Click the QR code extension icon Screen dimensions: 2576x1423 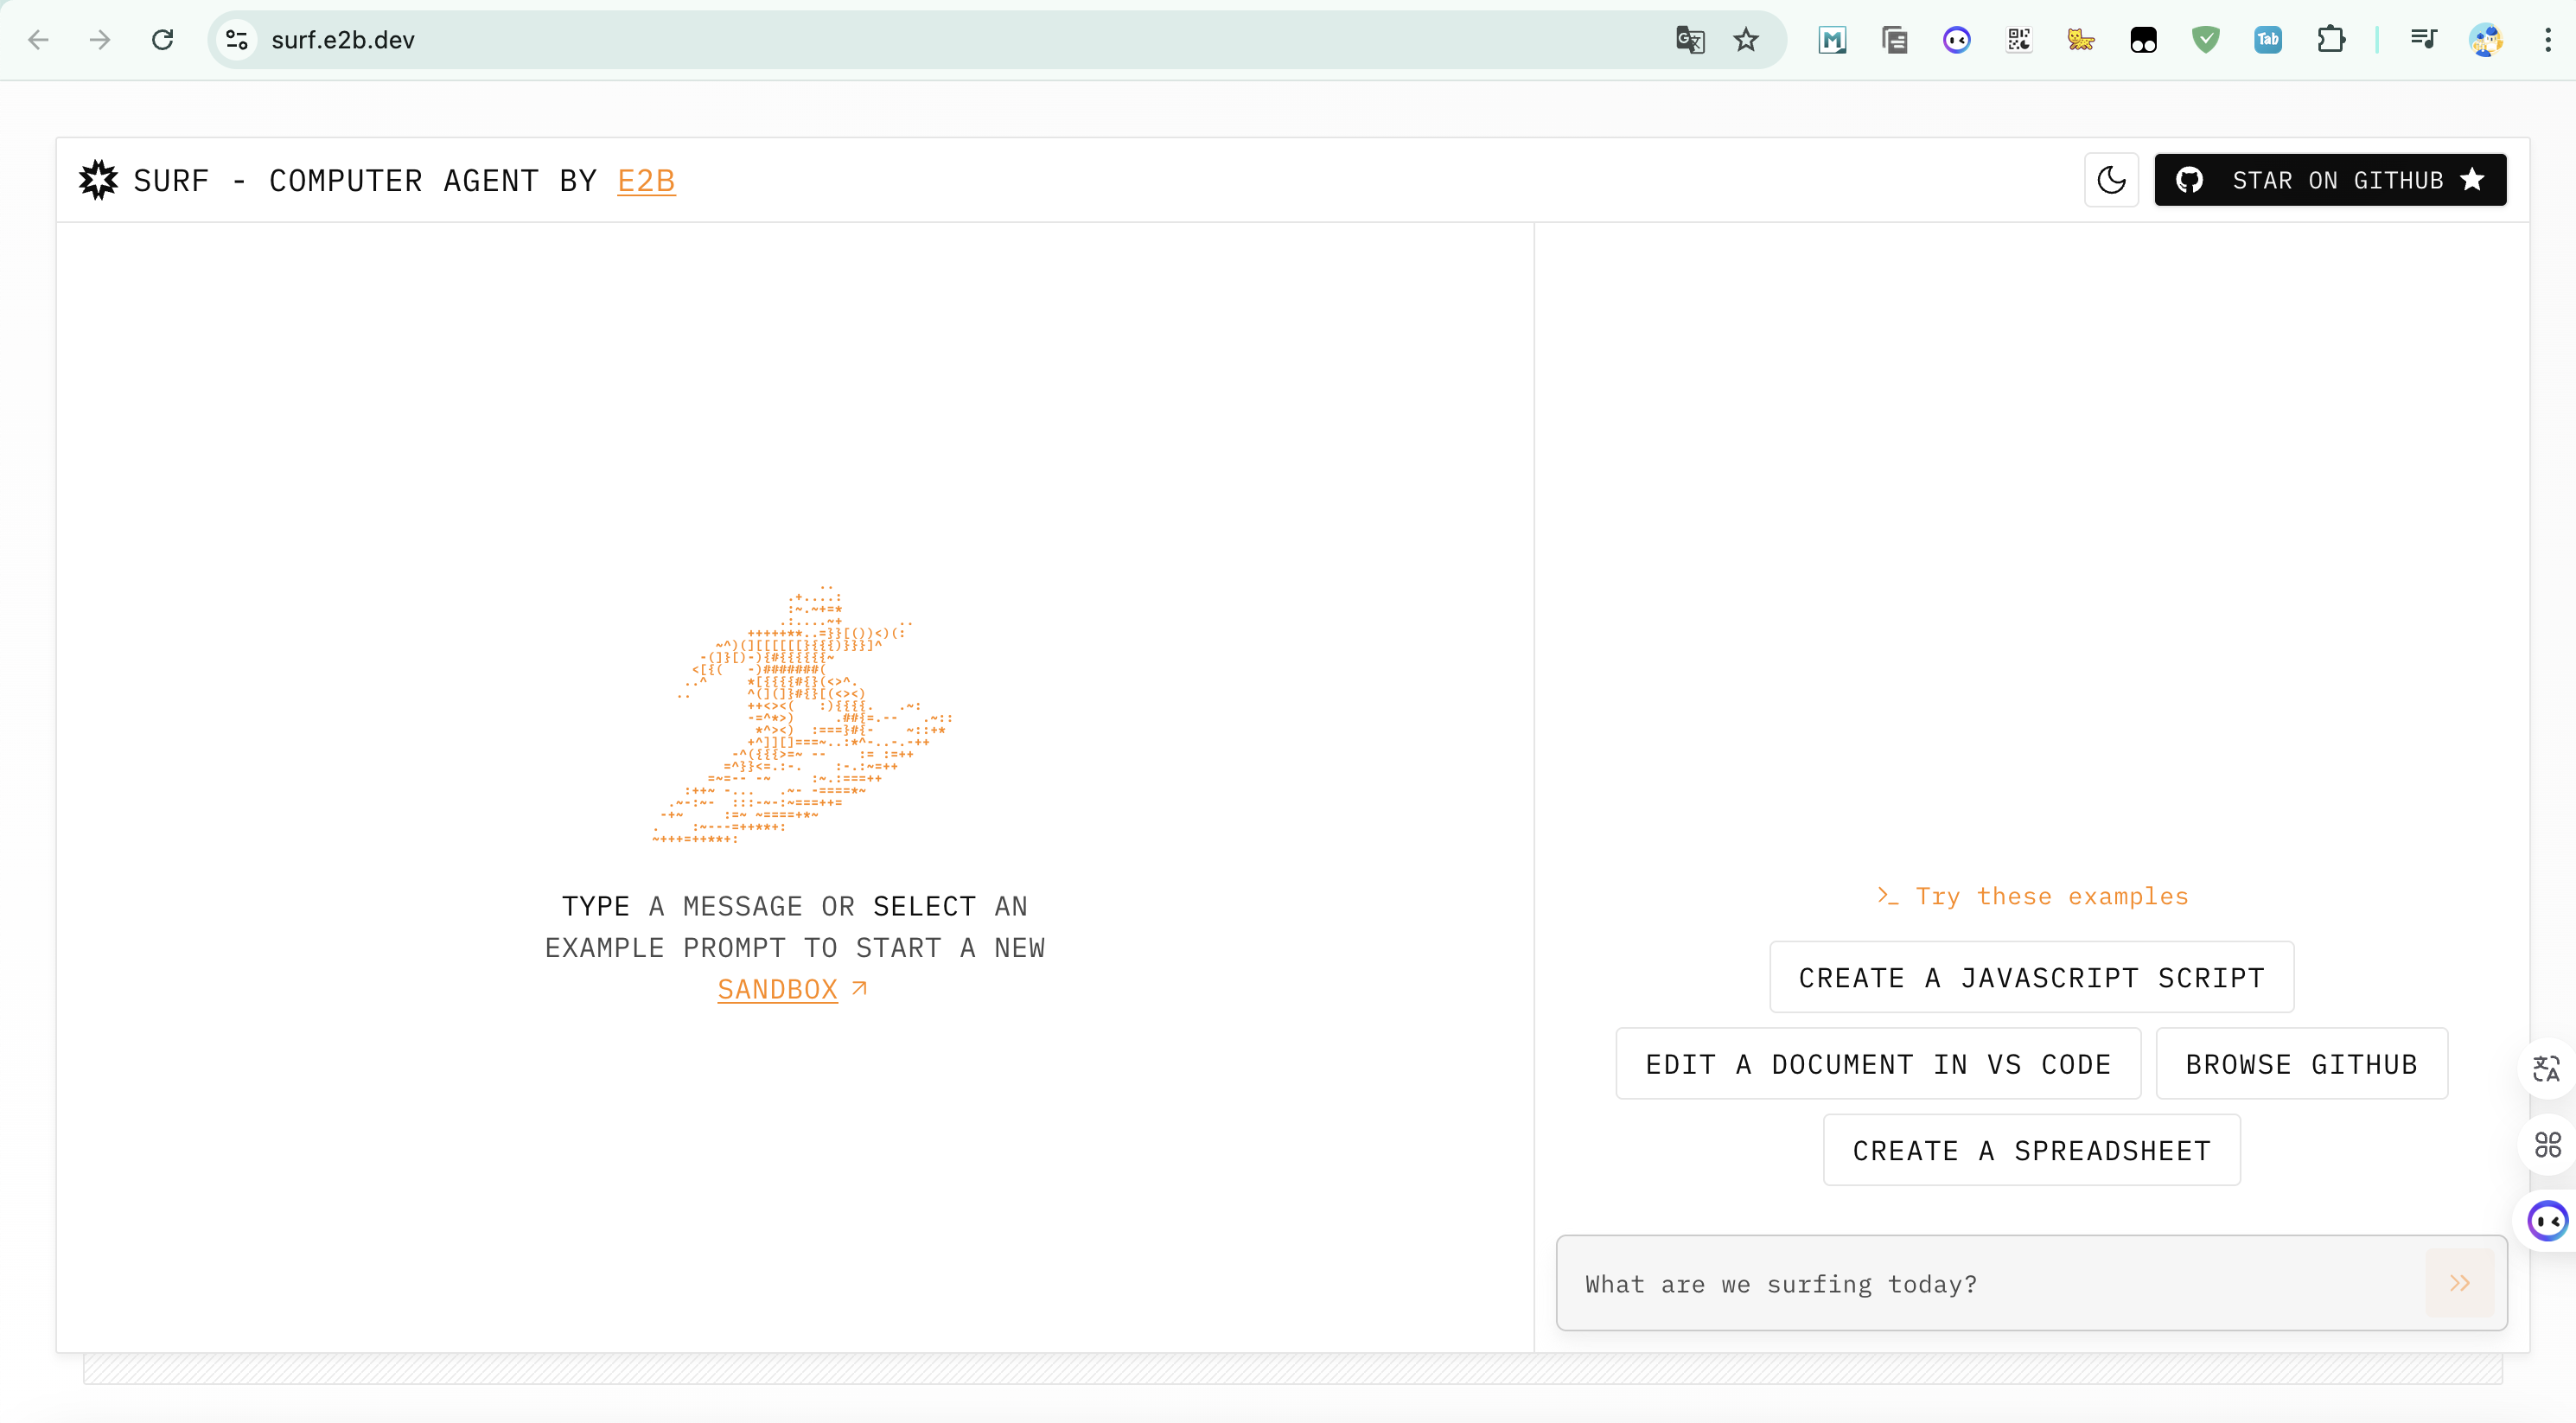click(2019, 40)
